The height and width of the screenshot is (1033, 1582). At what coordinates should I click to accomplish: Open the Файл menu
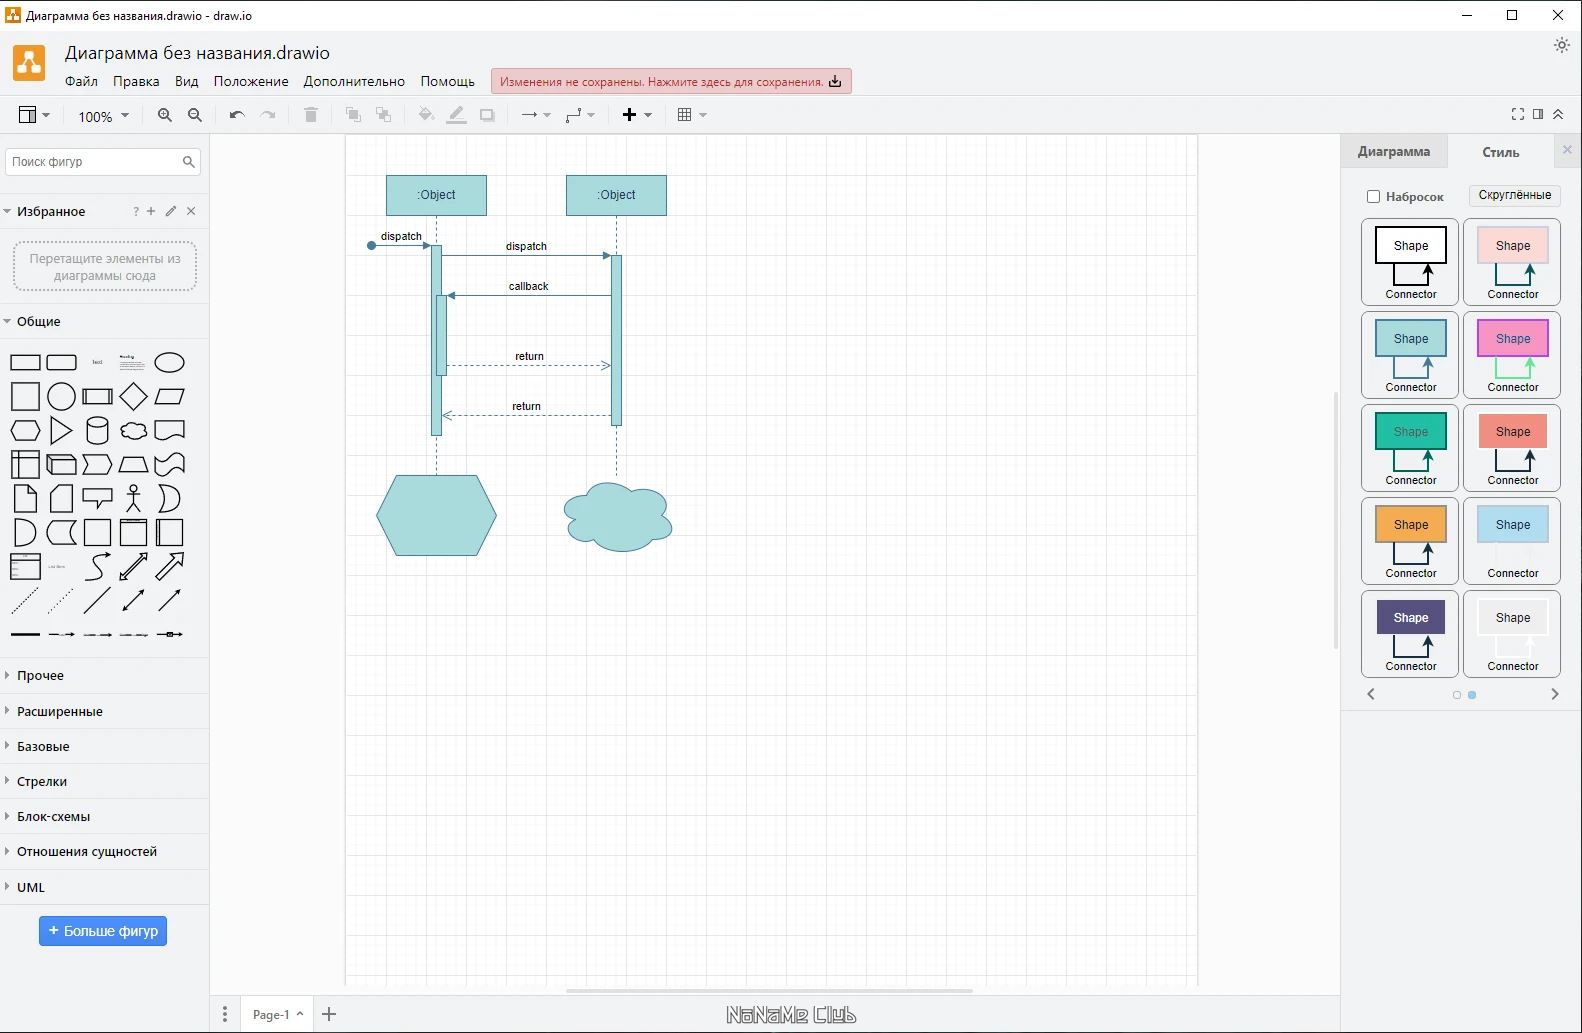click(81, 81)
